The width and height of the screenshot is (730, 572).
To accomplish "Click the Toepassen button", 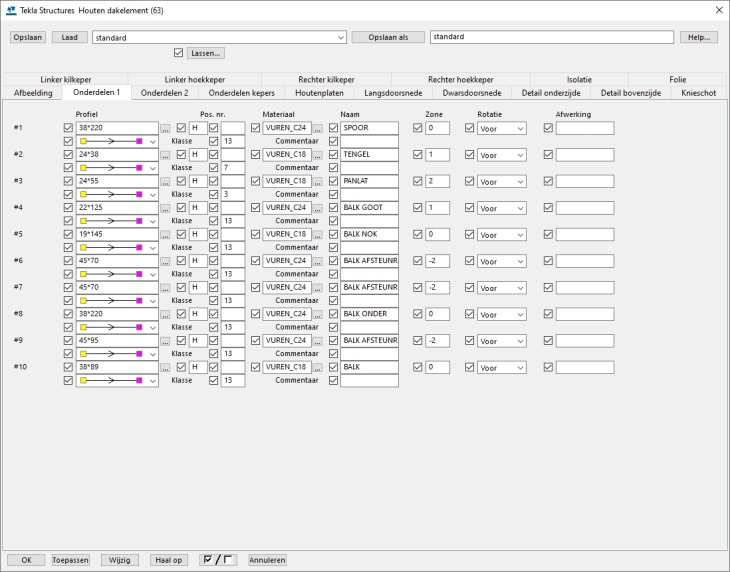I will 71,560.
